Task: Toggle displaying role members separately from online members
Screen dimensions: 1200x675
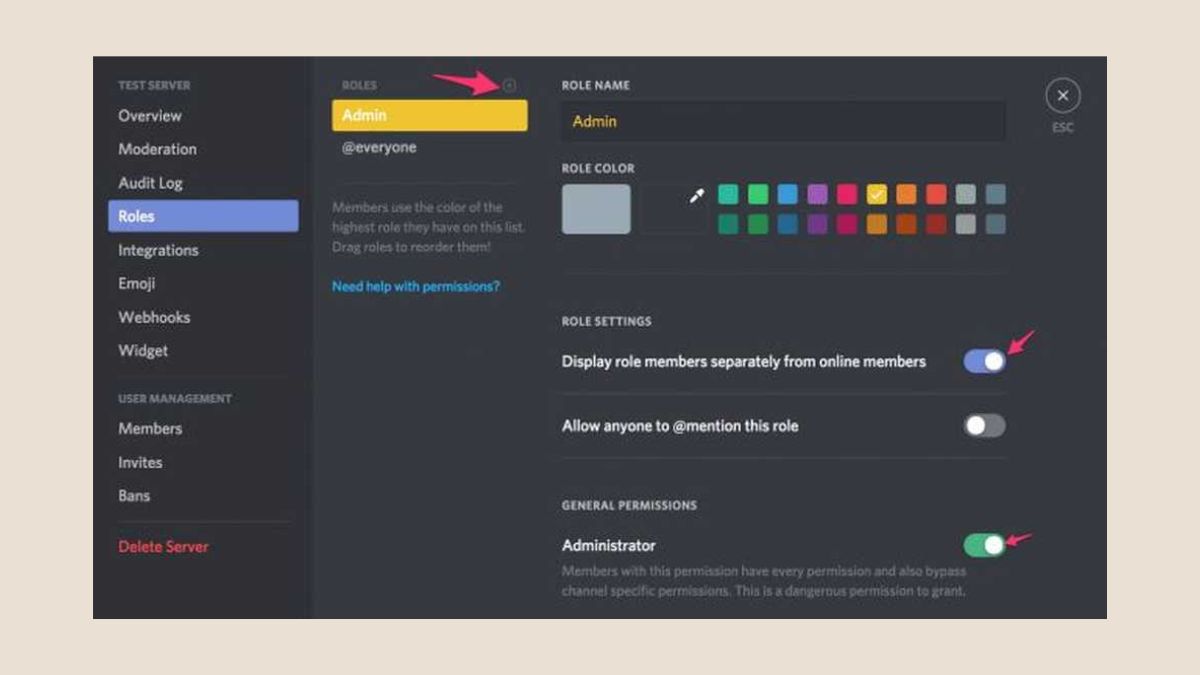Action: click(984, 359)
